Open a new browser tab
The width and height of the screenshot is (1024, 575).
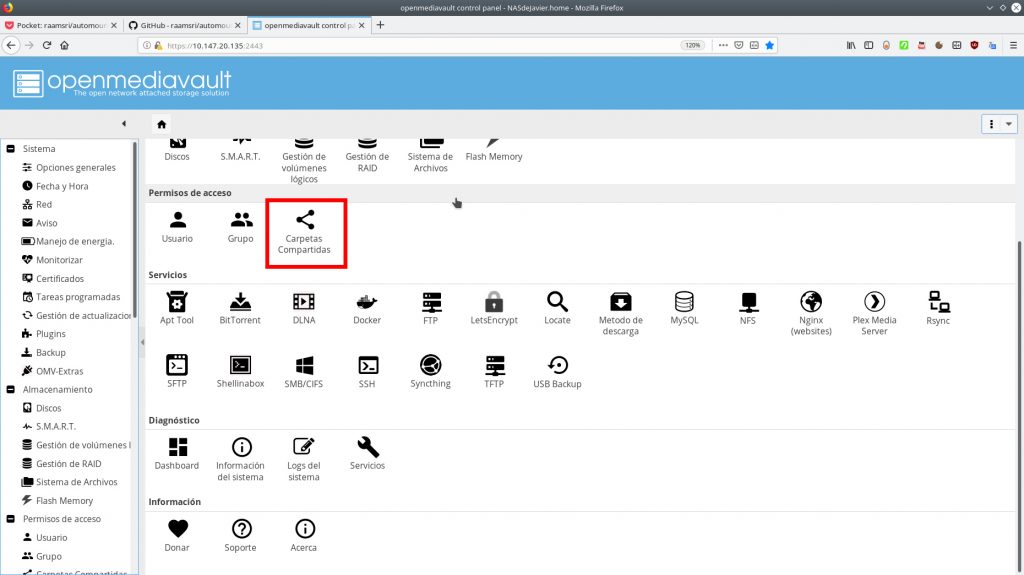[x=380, y=25]
